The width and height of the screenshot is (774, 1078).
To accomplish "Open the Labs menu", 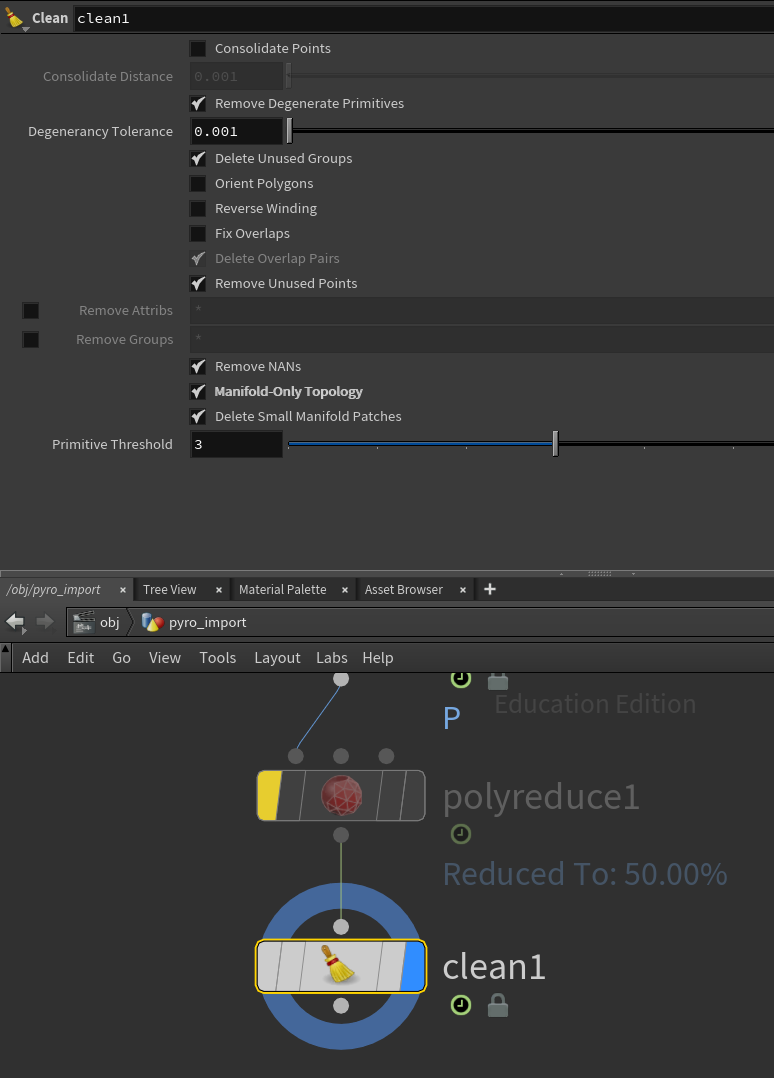I will 331,658.
